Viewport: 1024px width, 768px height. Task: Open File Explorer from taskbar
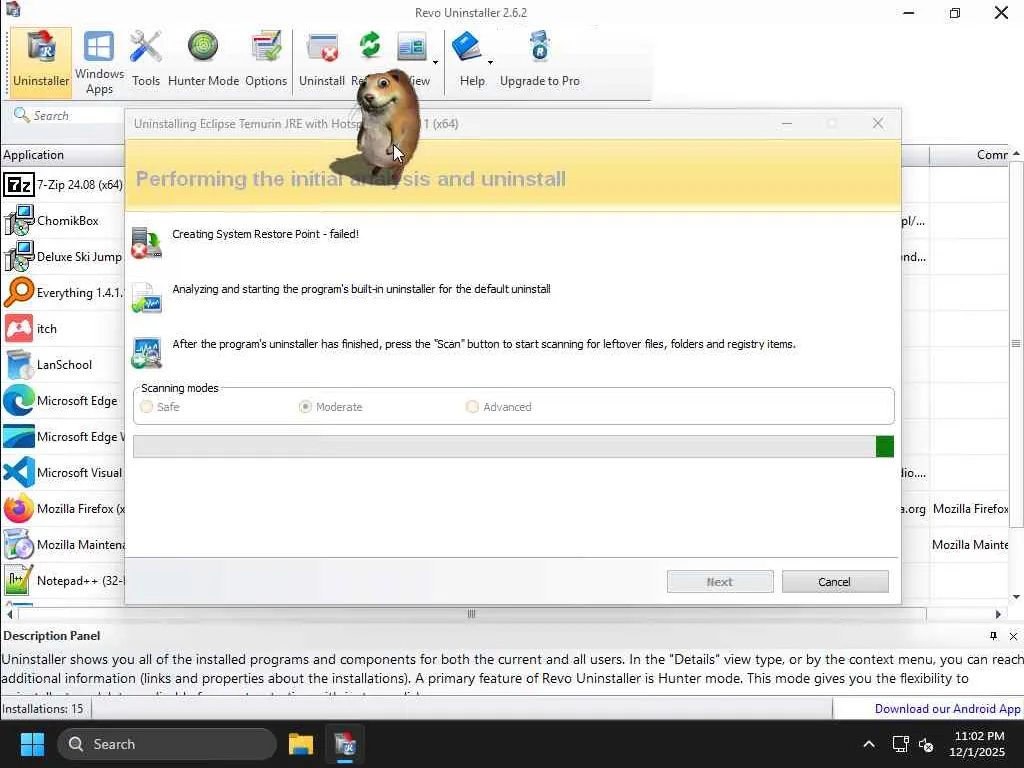(x=301, y=744)
